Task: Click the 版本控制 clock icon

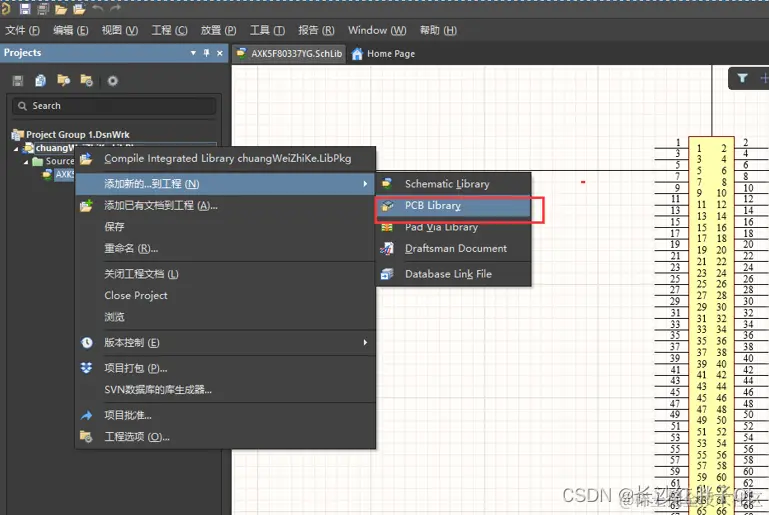Action: (87, 342)
